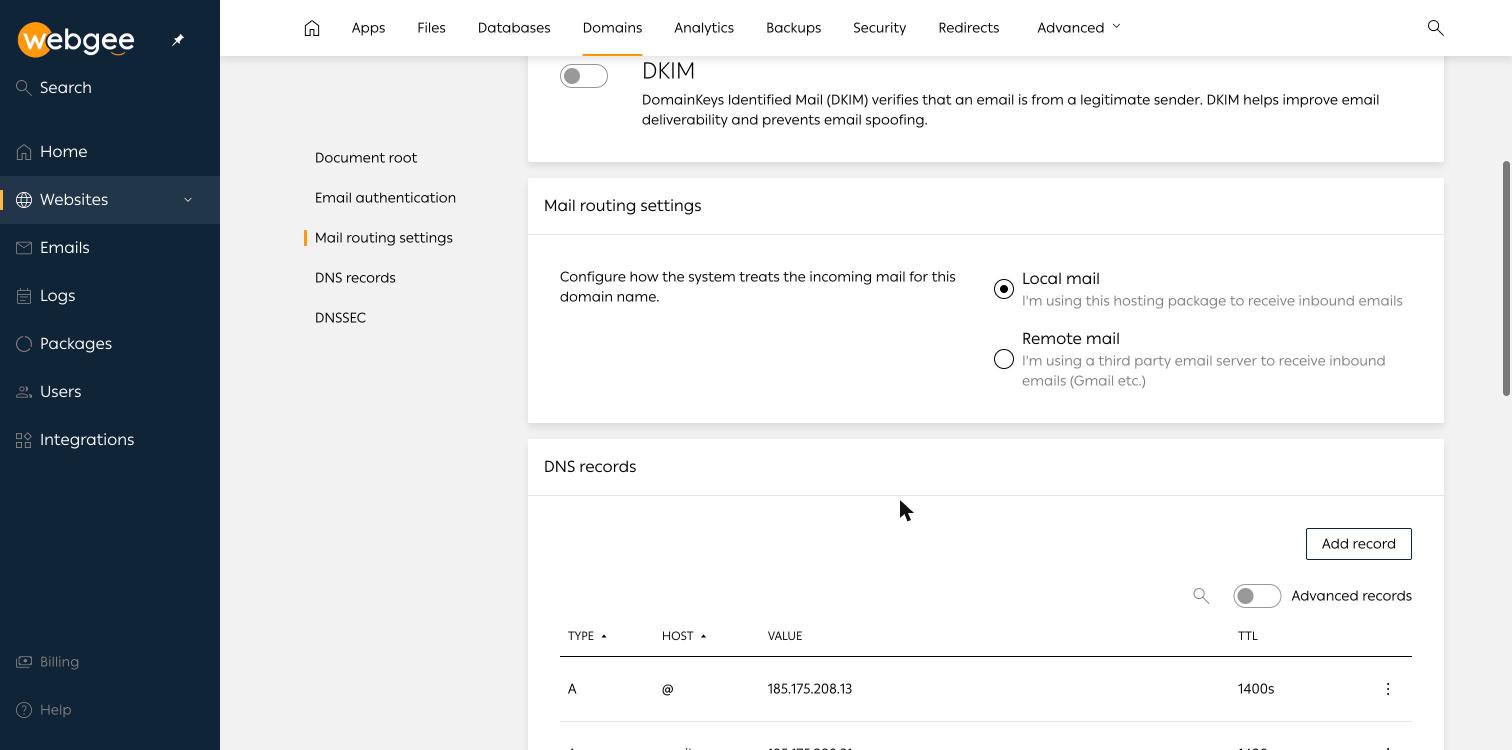The width and height of the screenshot is (1512, 750).
Task: Sort DNS records by HOST arrow
Action: tap(703, 636)
